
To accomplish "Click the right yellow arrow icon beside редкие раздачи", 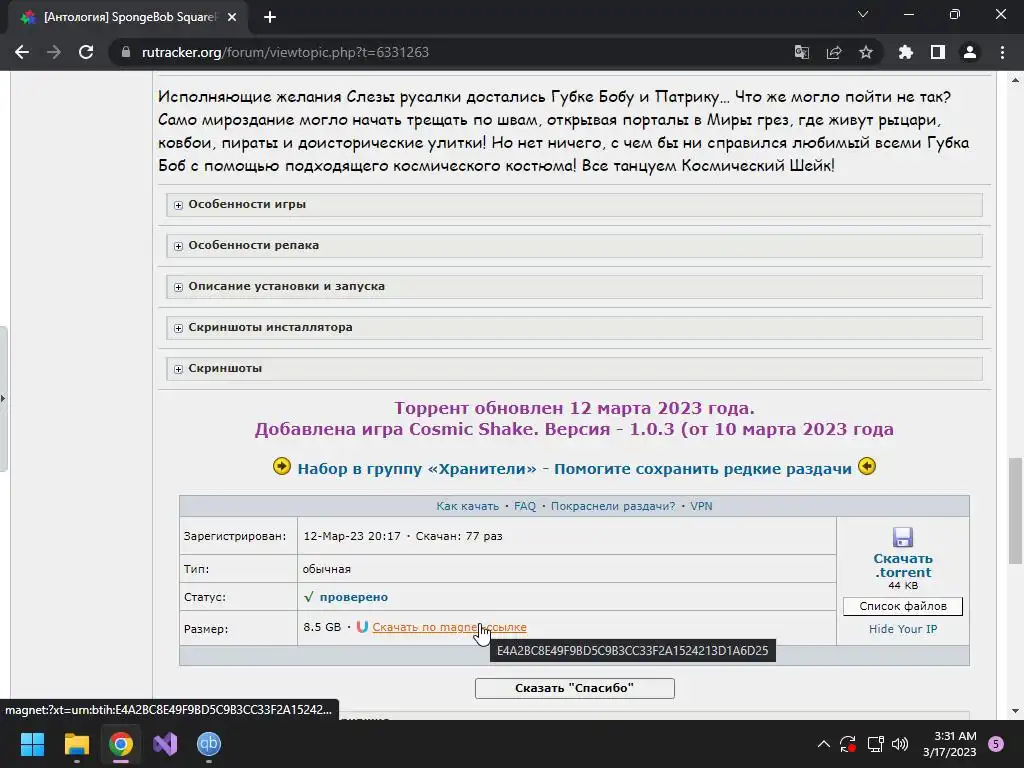I will click(867, 466).
